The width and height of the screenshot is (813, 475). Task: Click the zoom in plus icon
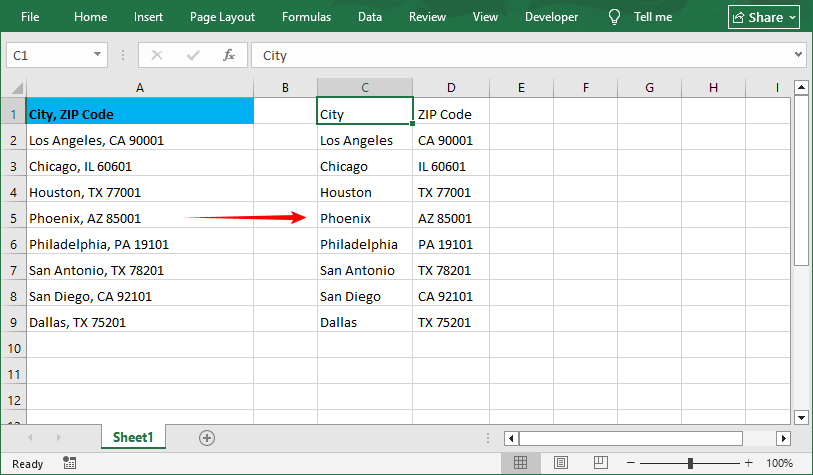[x=748, y=463]
